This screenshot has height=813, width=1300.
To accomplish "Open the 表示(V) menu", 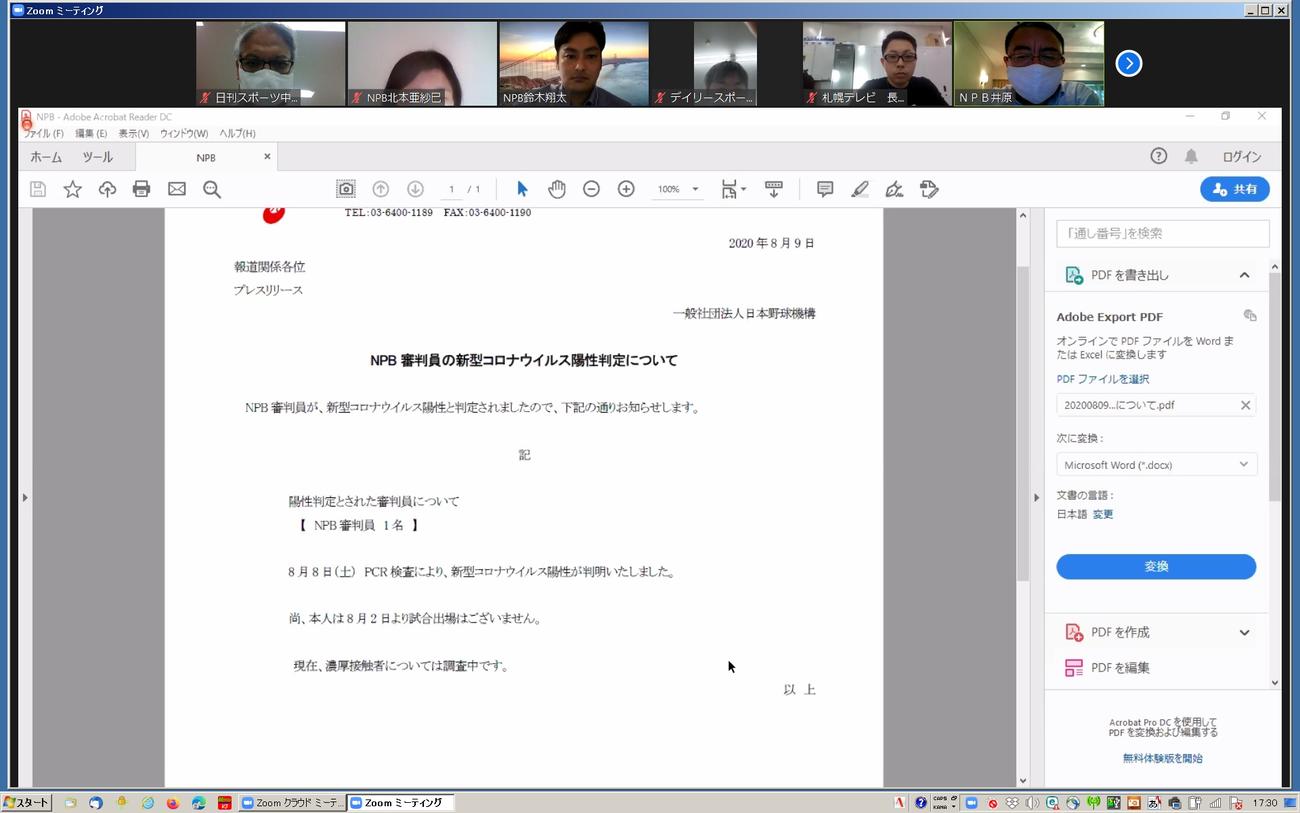I will (134, 133).
